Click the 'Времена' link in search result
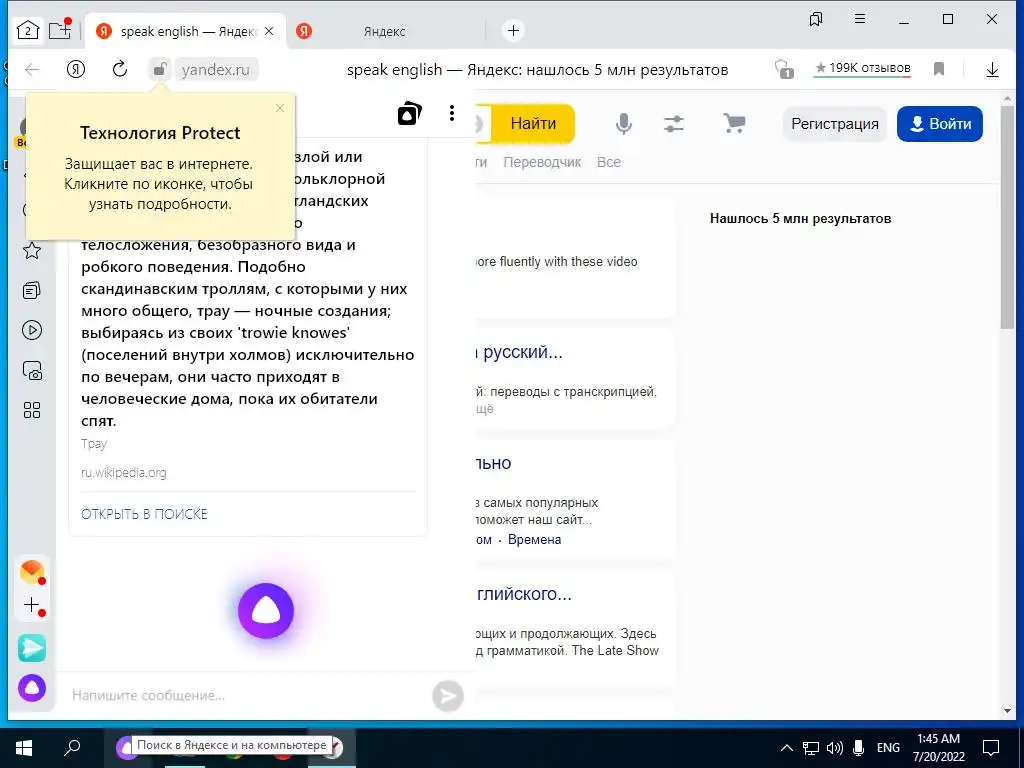This screenshot has height=768, width=1024. pos(534,539)
